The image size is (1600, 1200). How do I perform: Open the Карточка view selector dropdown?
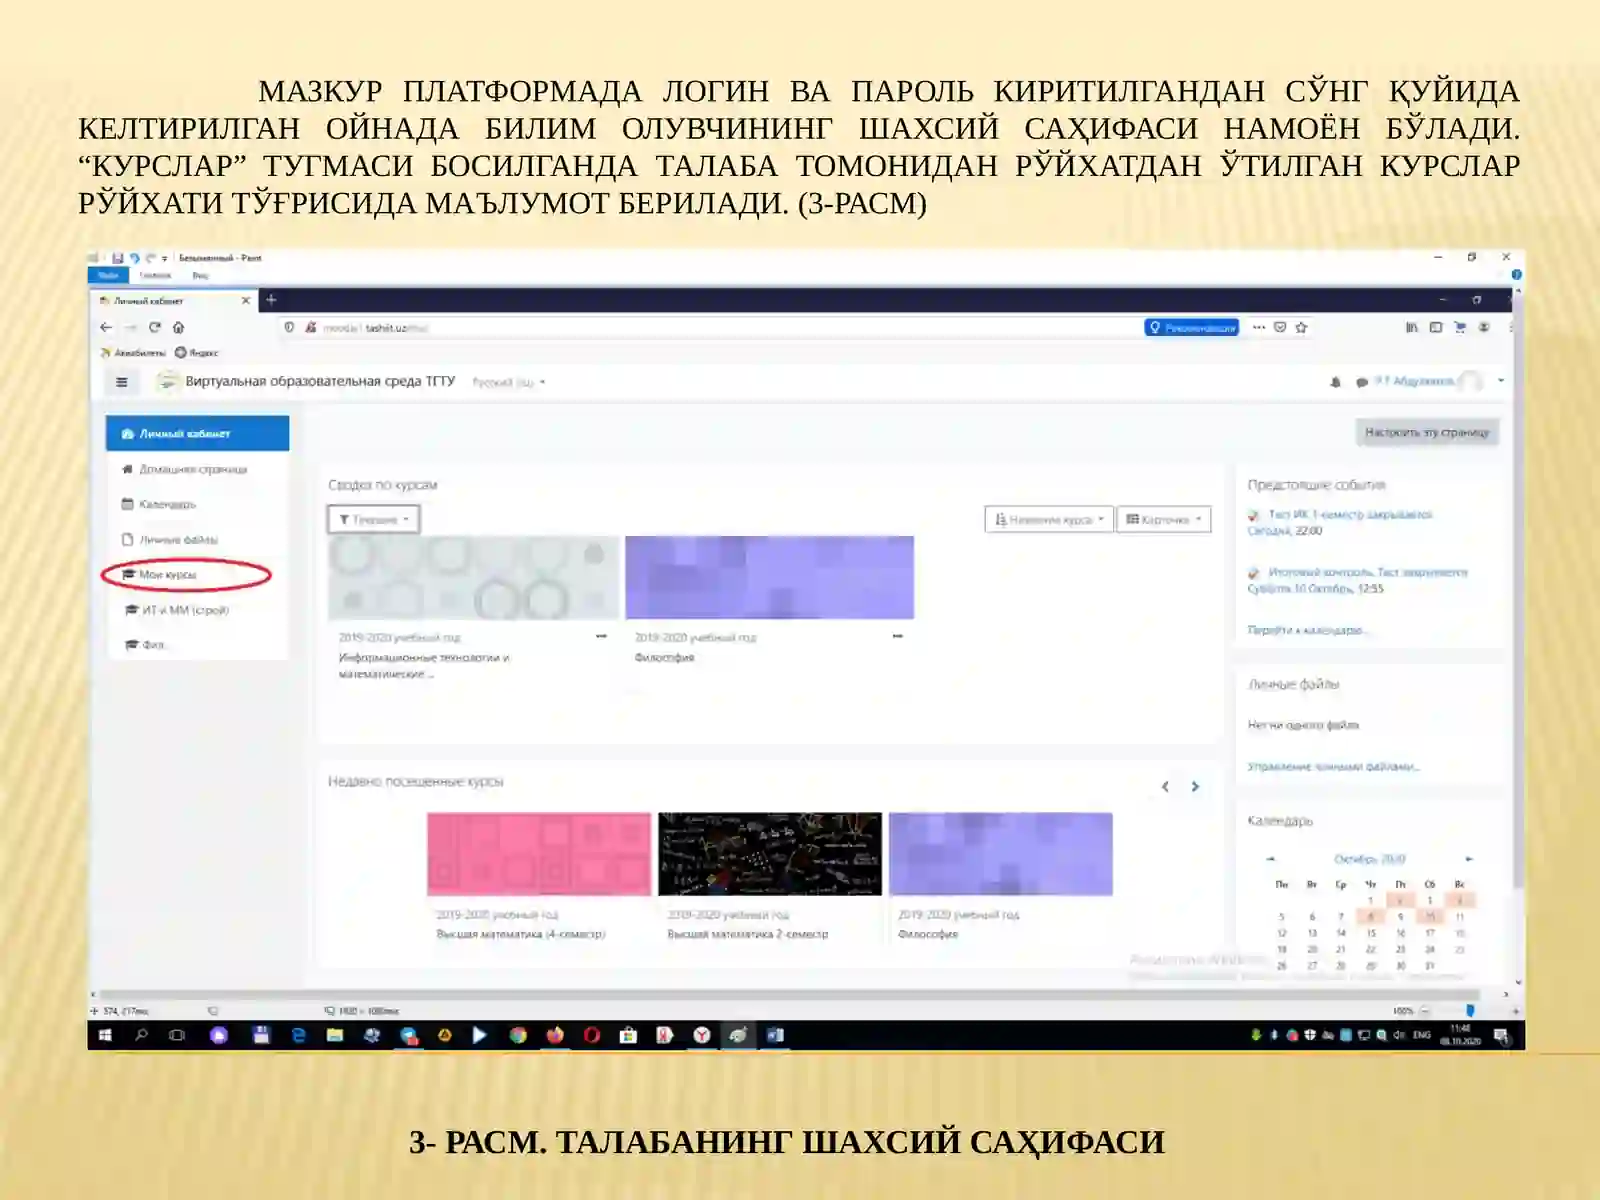(x=1165, y=519)
